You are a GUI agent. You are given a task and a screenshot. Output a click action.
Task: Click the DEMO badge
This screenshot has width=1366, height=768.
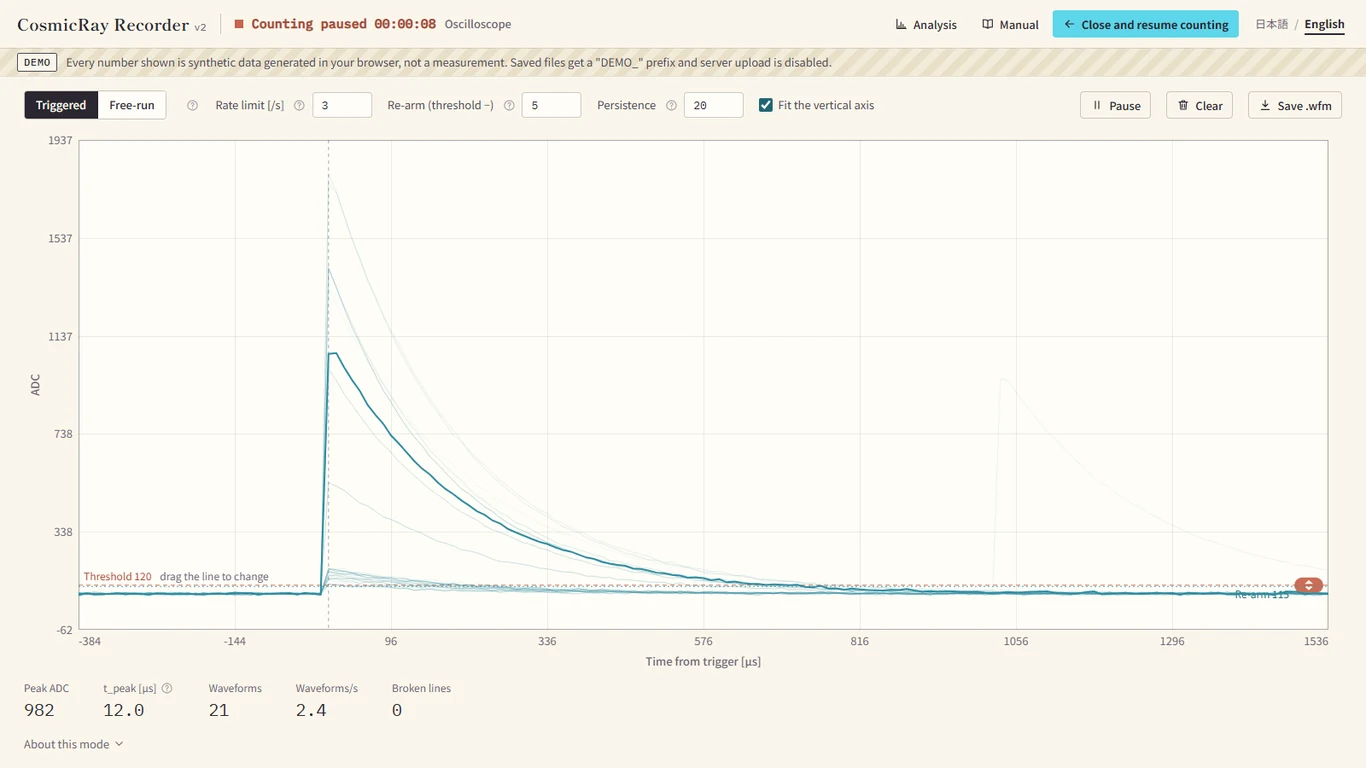[37, 62]
